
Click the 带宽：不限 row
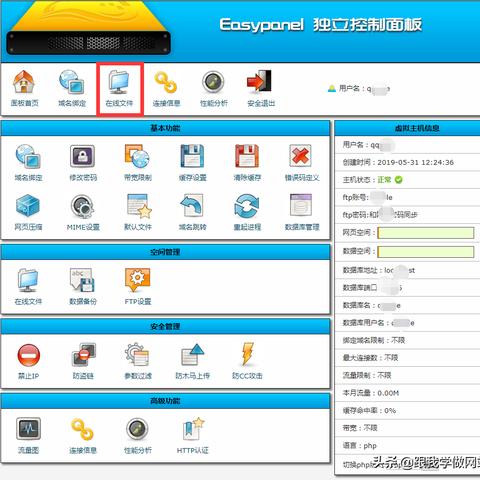point(407,428)
